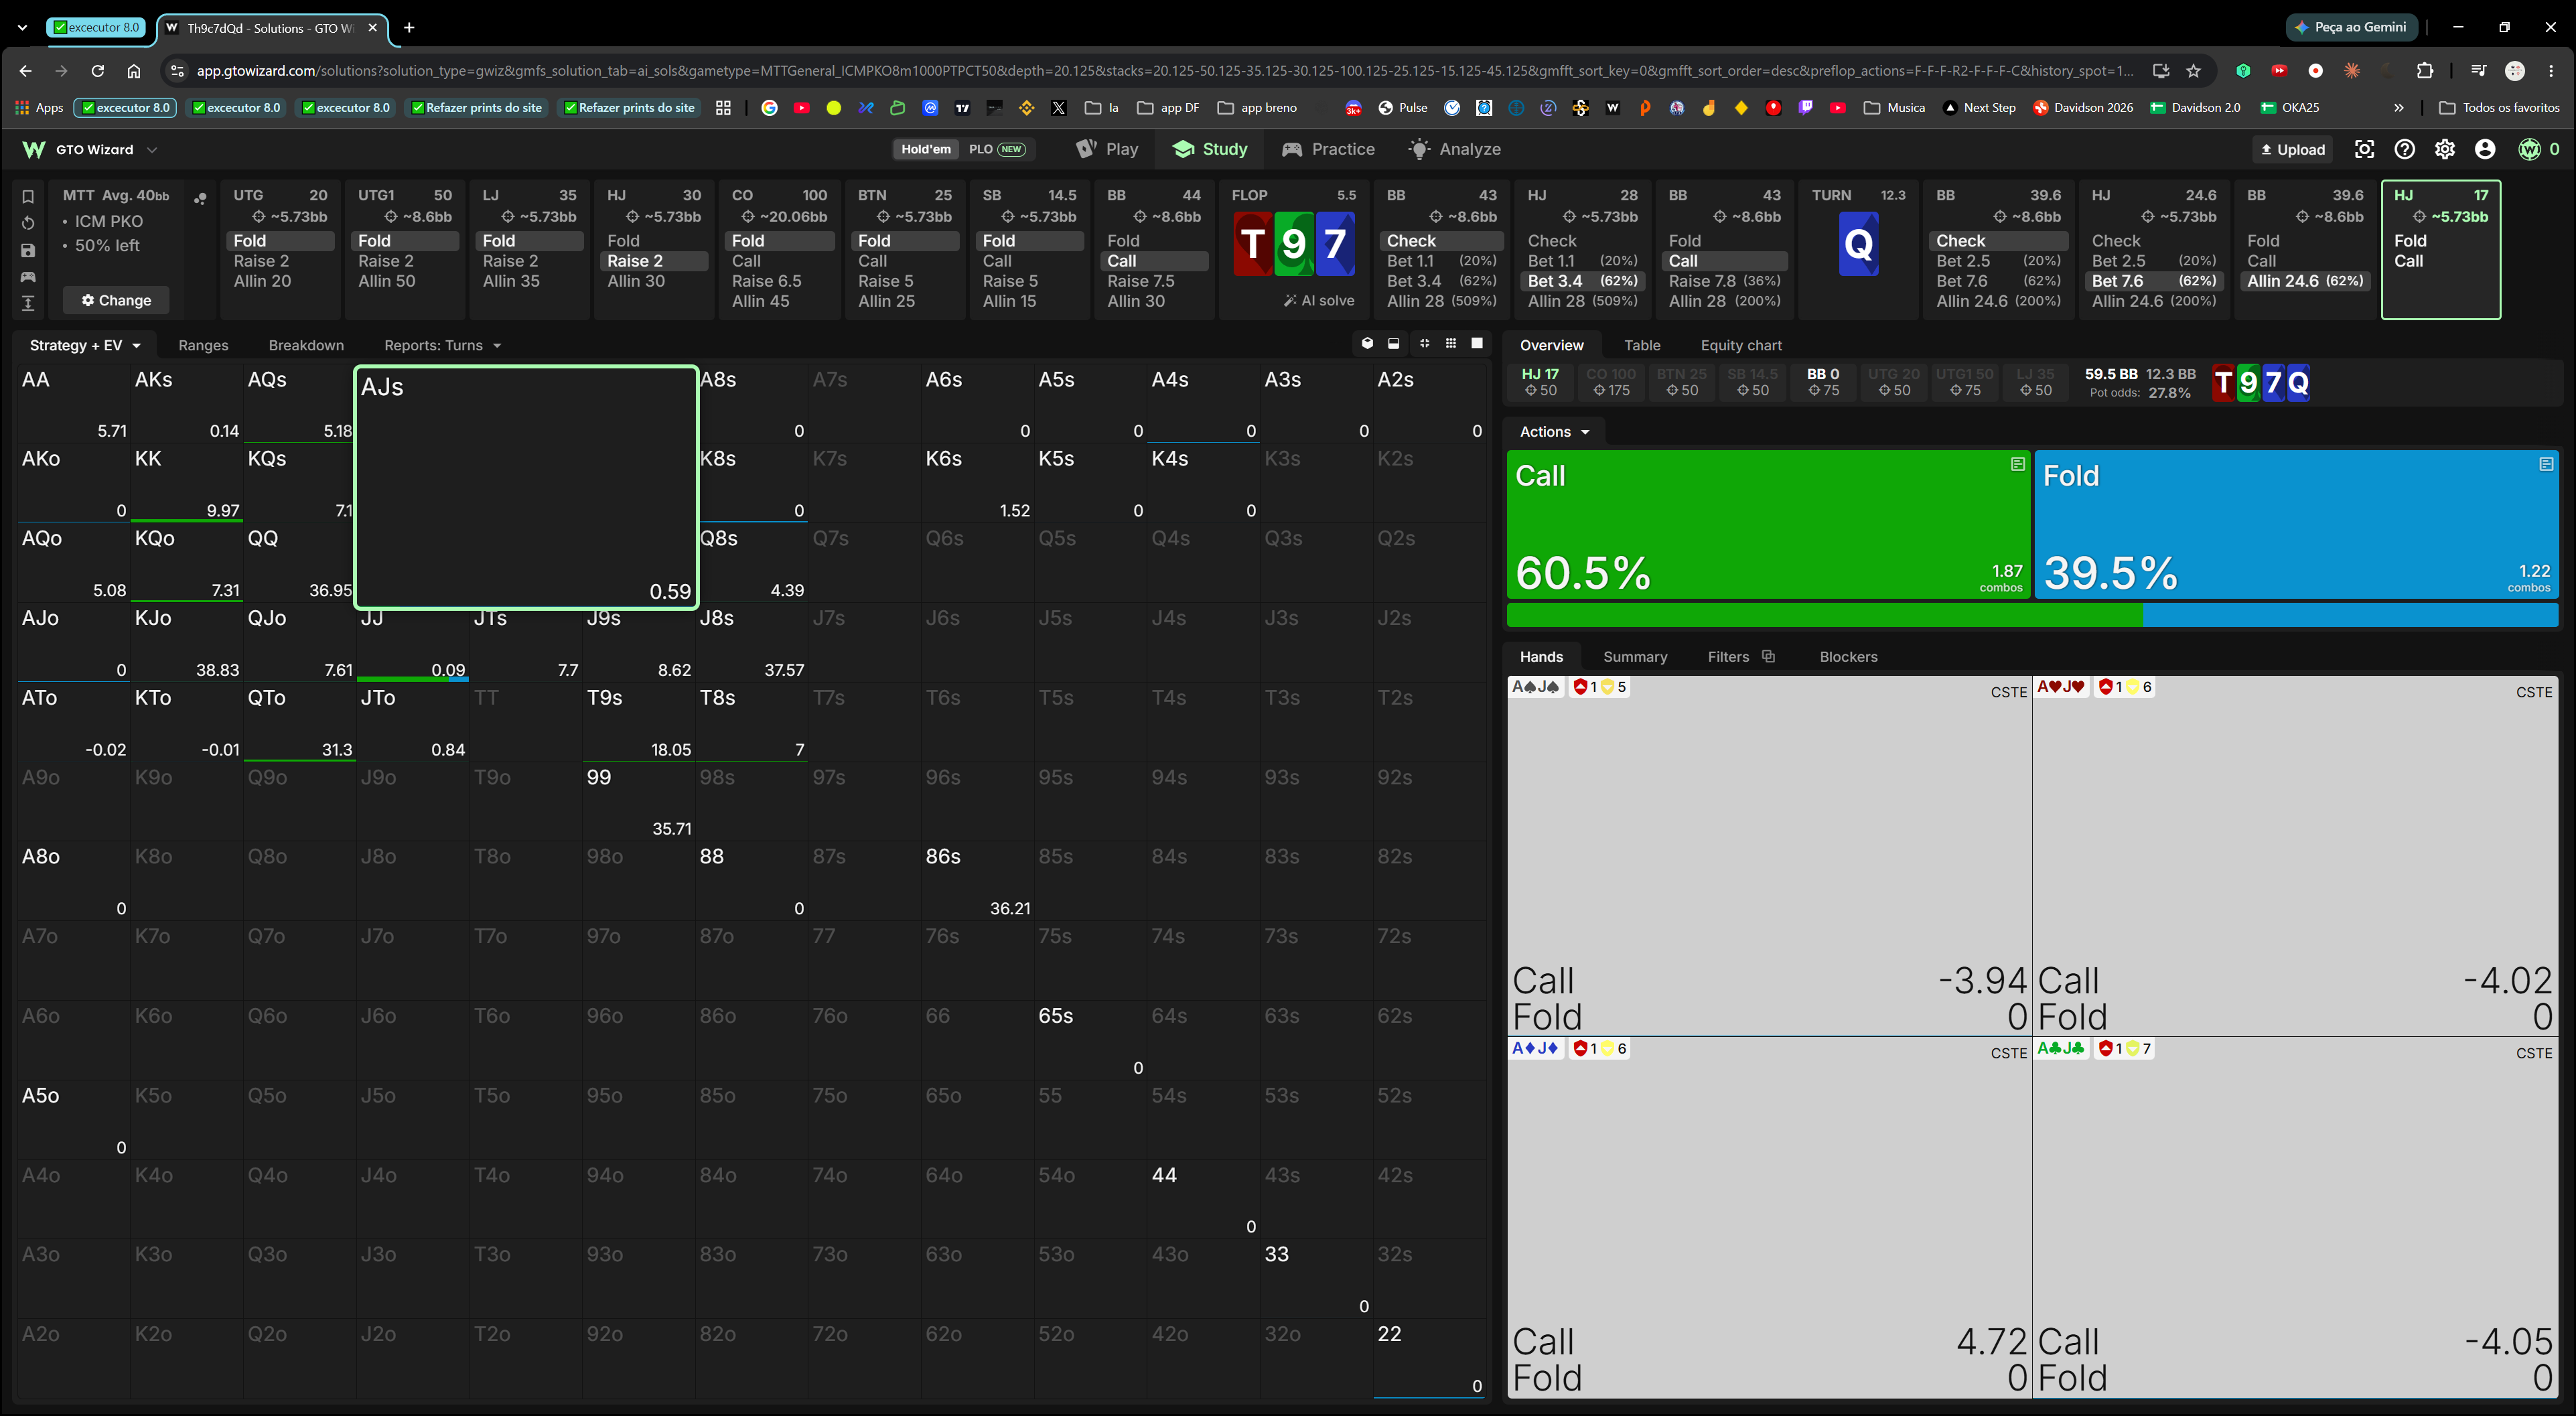Click the bookmark icon in left sidebar

pyautogui.click(x=28, y=196)
